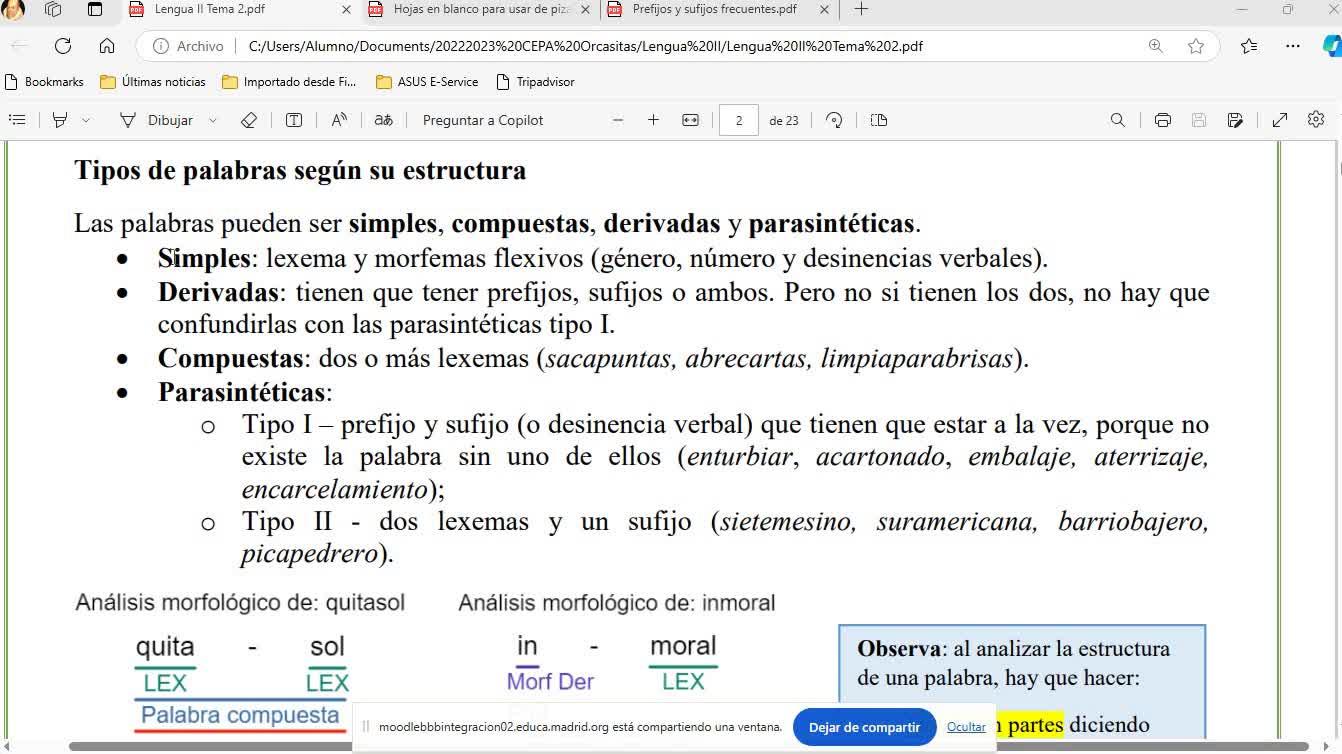Print the PDF document

point(1162,120)
